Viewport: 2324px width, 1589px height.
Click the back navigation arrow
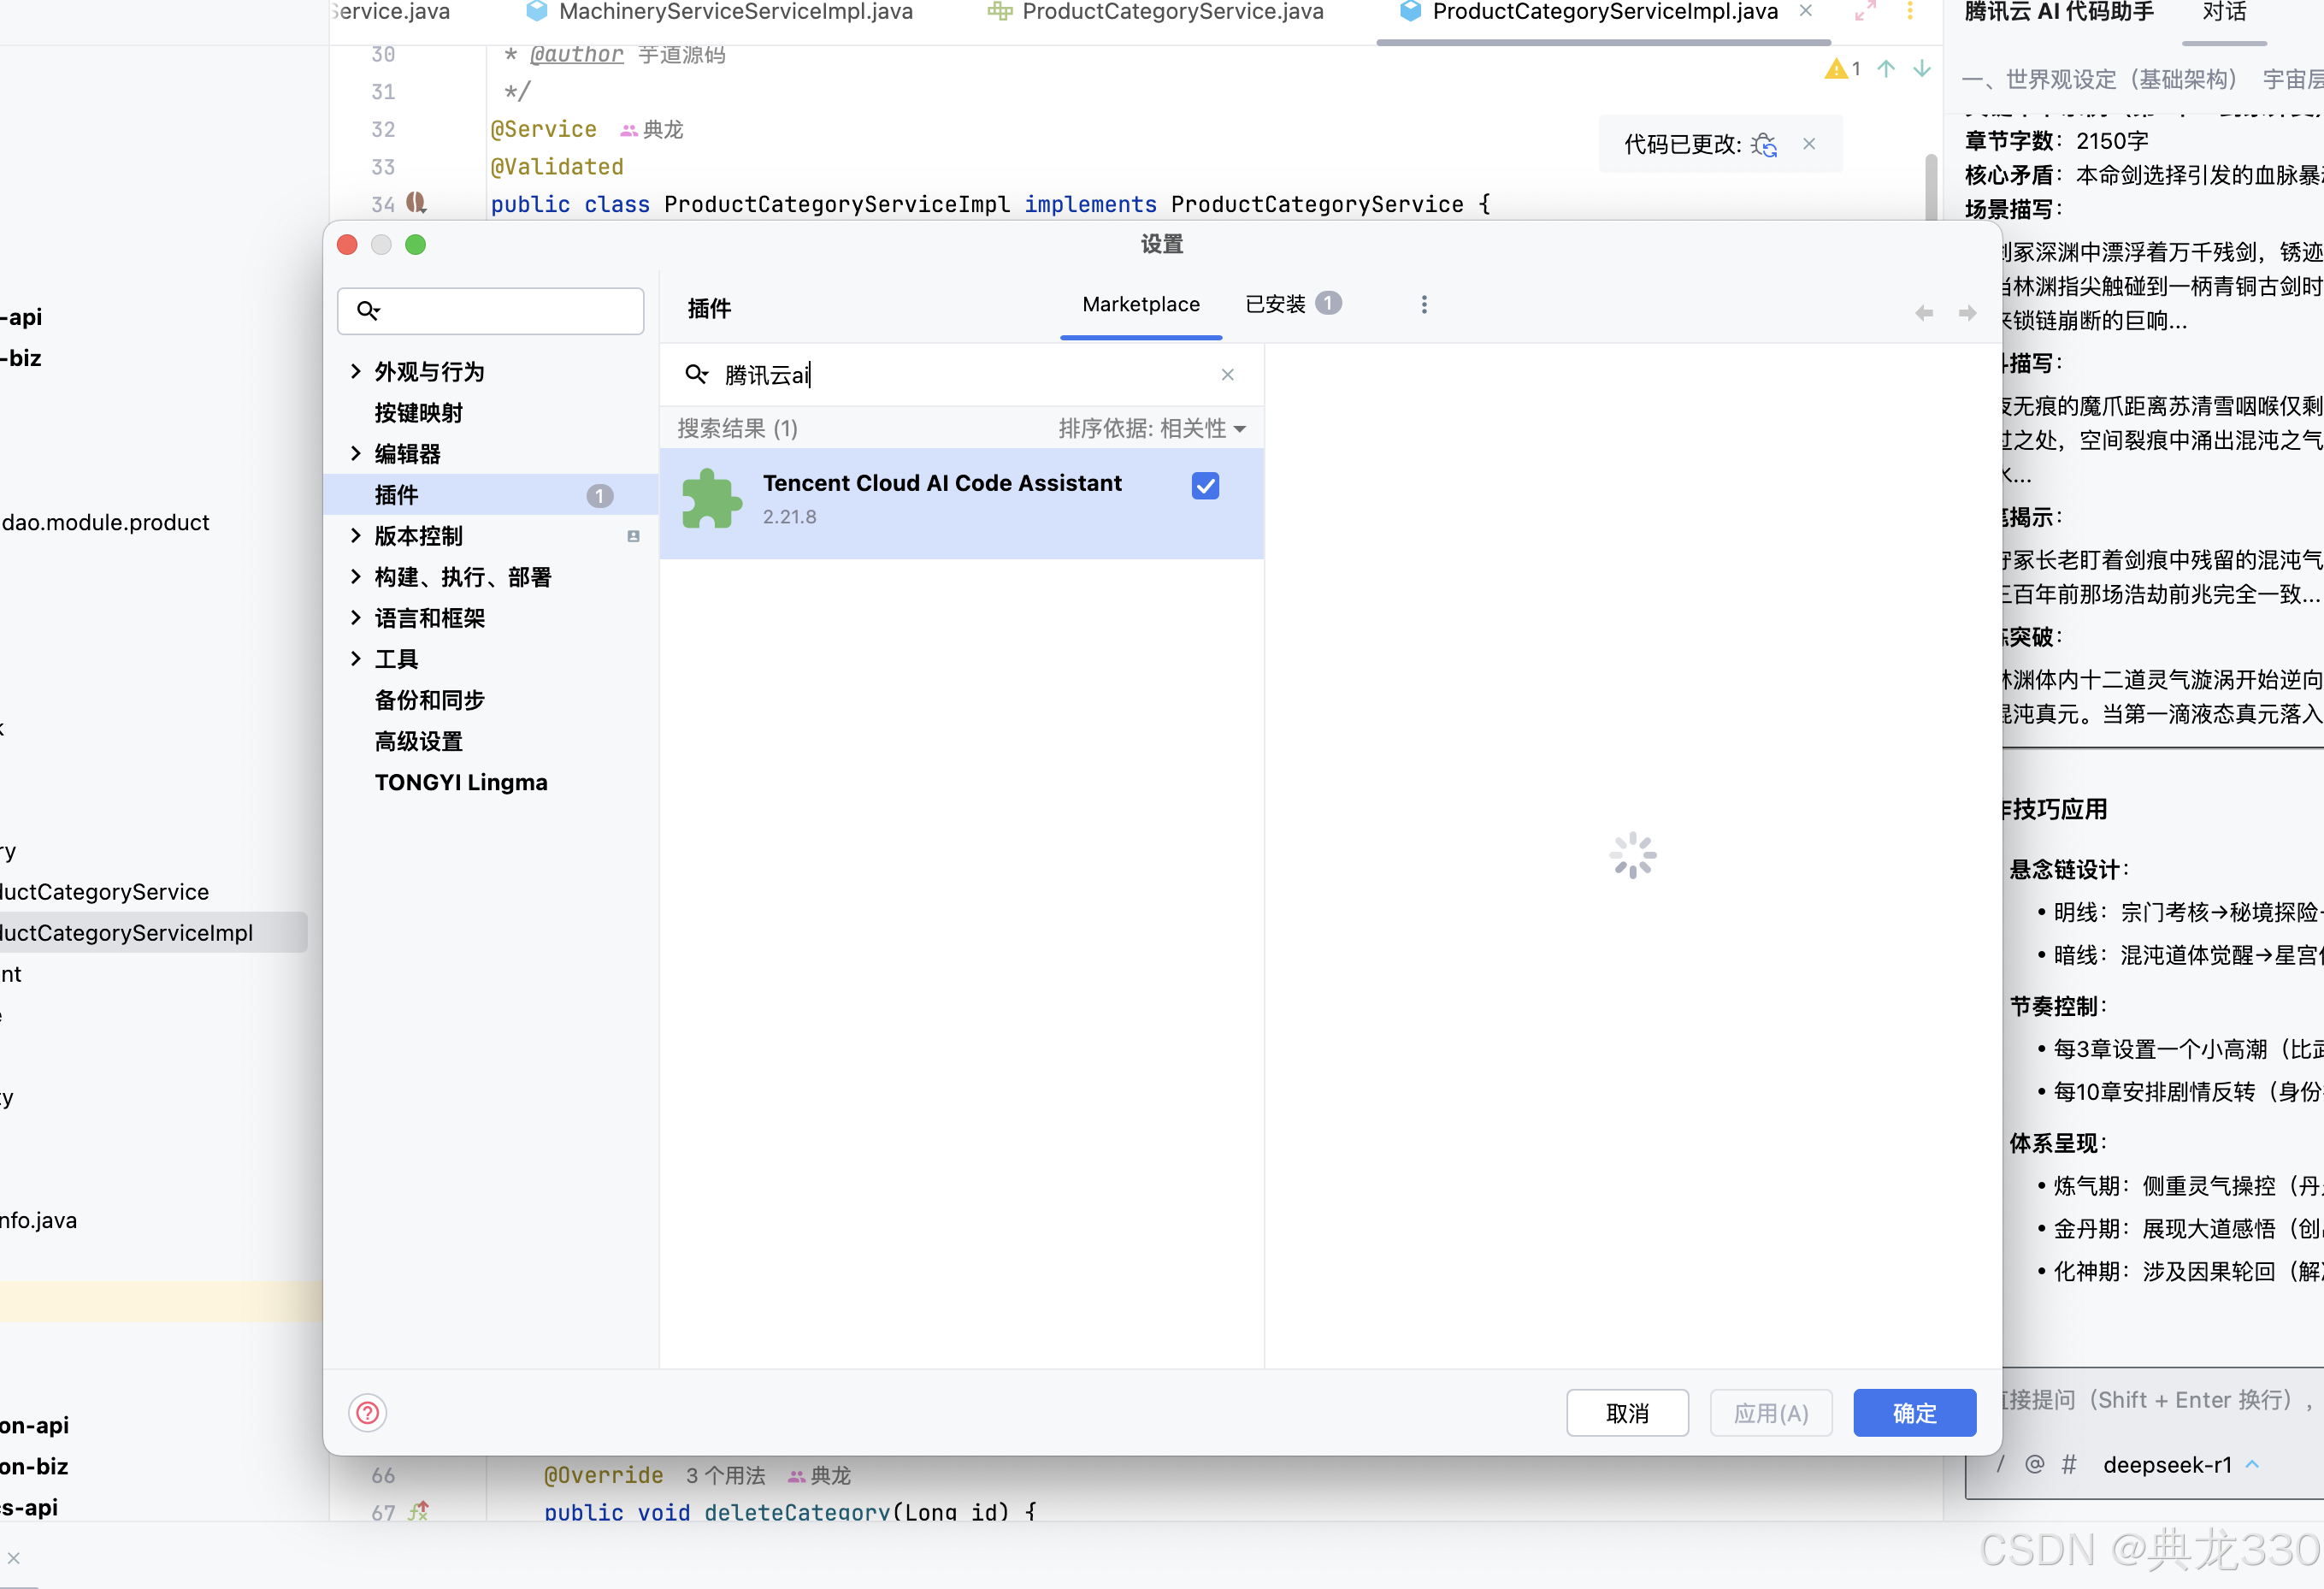(1923, 313)
